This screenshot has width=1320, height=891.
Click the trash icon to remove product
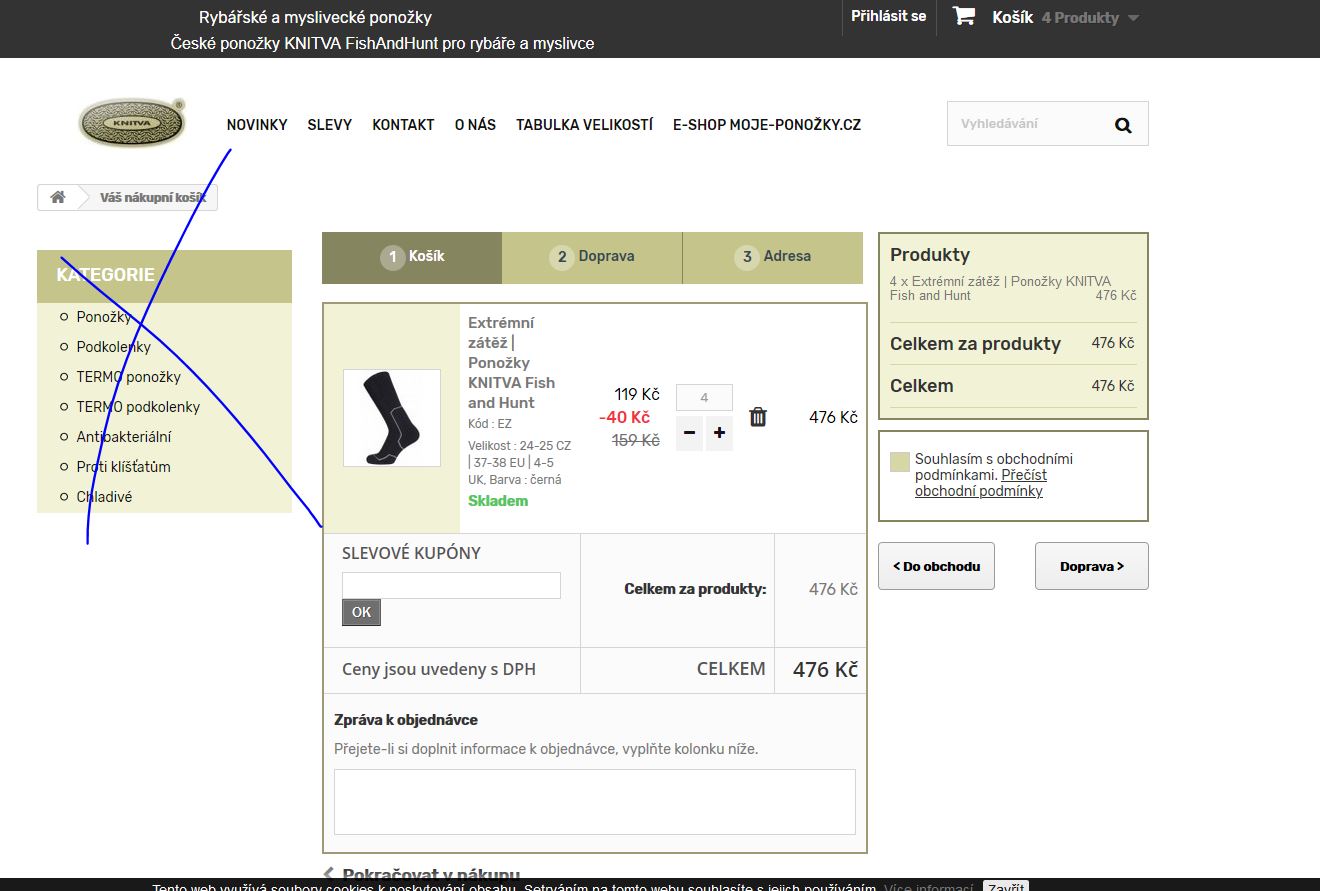point(758,417)
